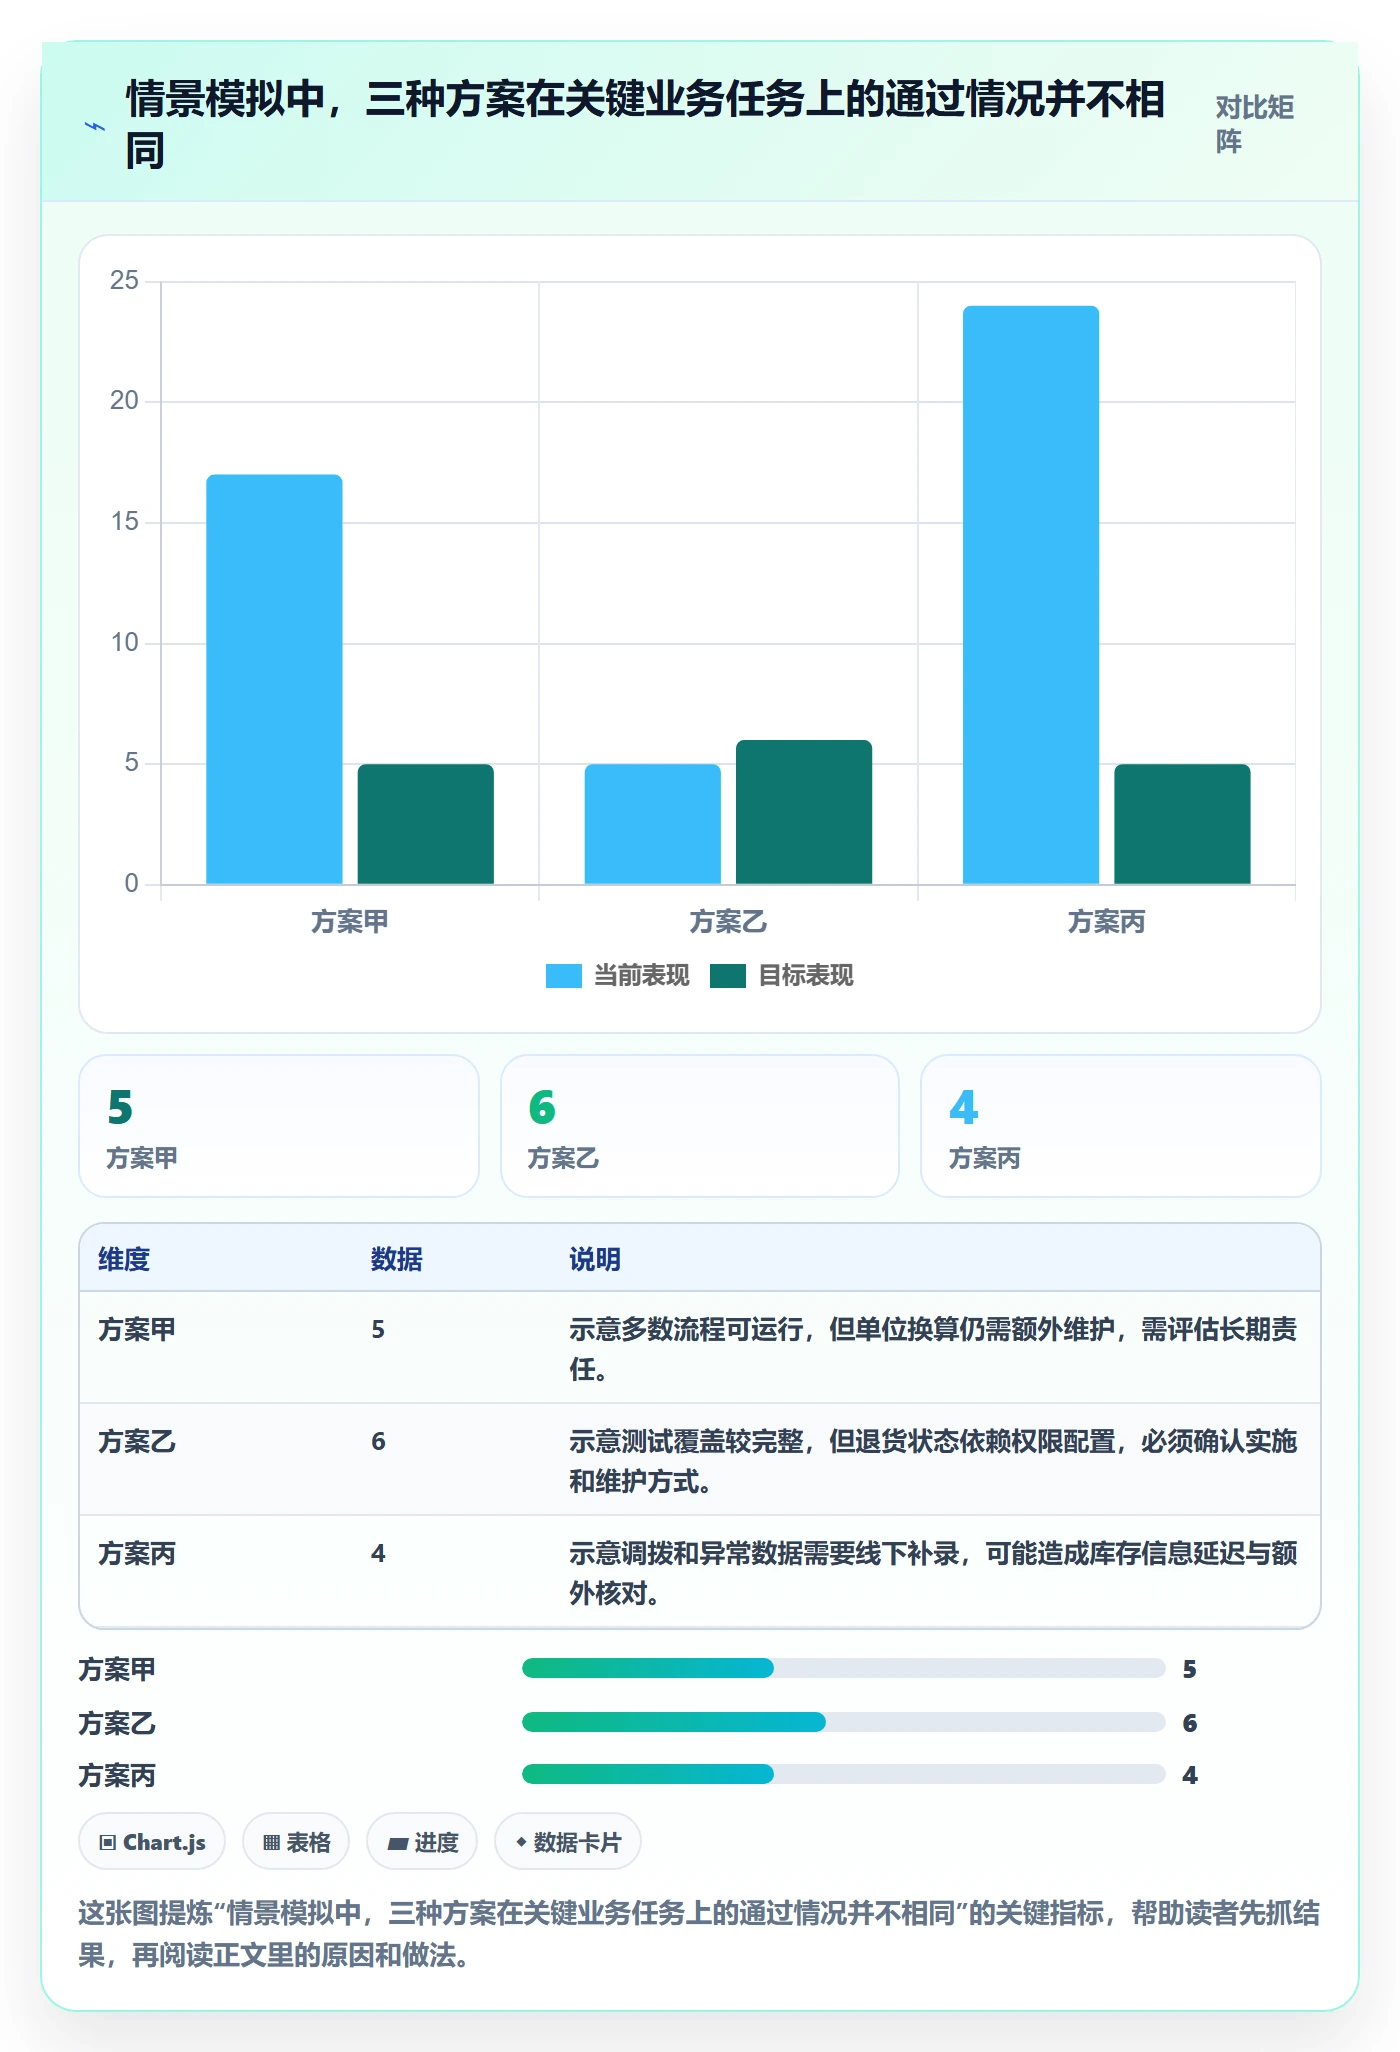The width and height of the screenshot is (1400, 2052).
Task: Click the 示意调拨和异常数据 description cell
Action: click(x=934, y=1572)
